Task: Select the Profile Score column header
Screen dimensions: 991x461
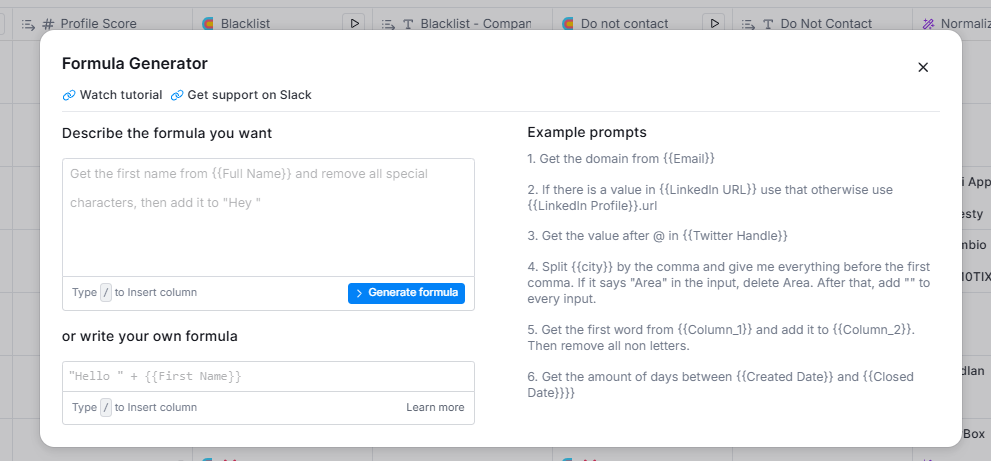Action: click(98, 23)
